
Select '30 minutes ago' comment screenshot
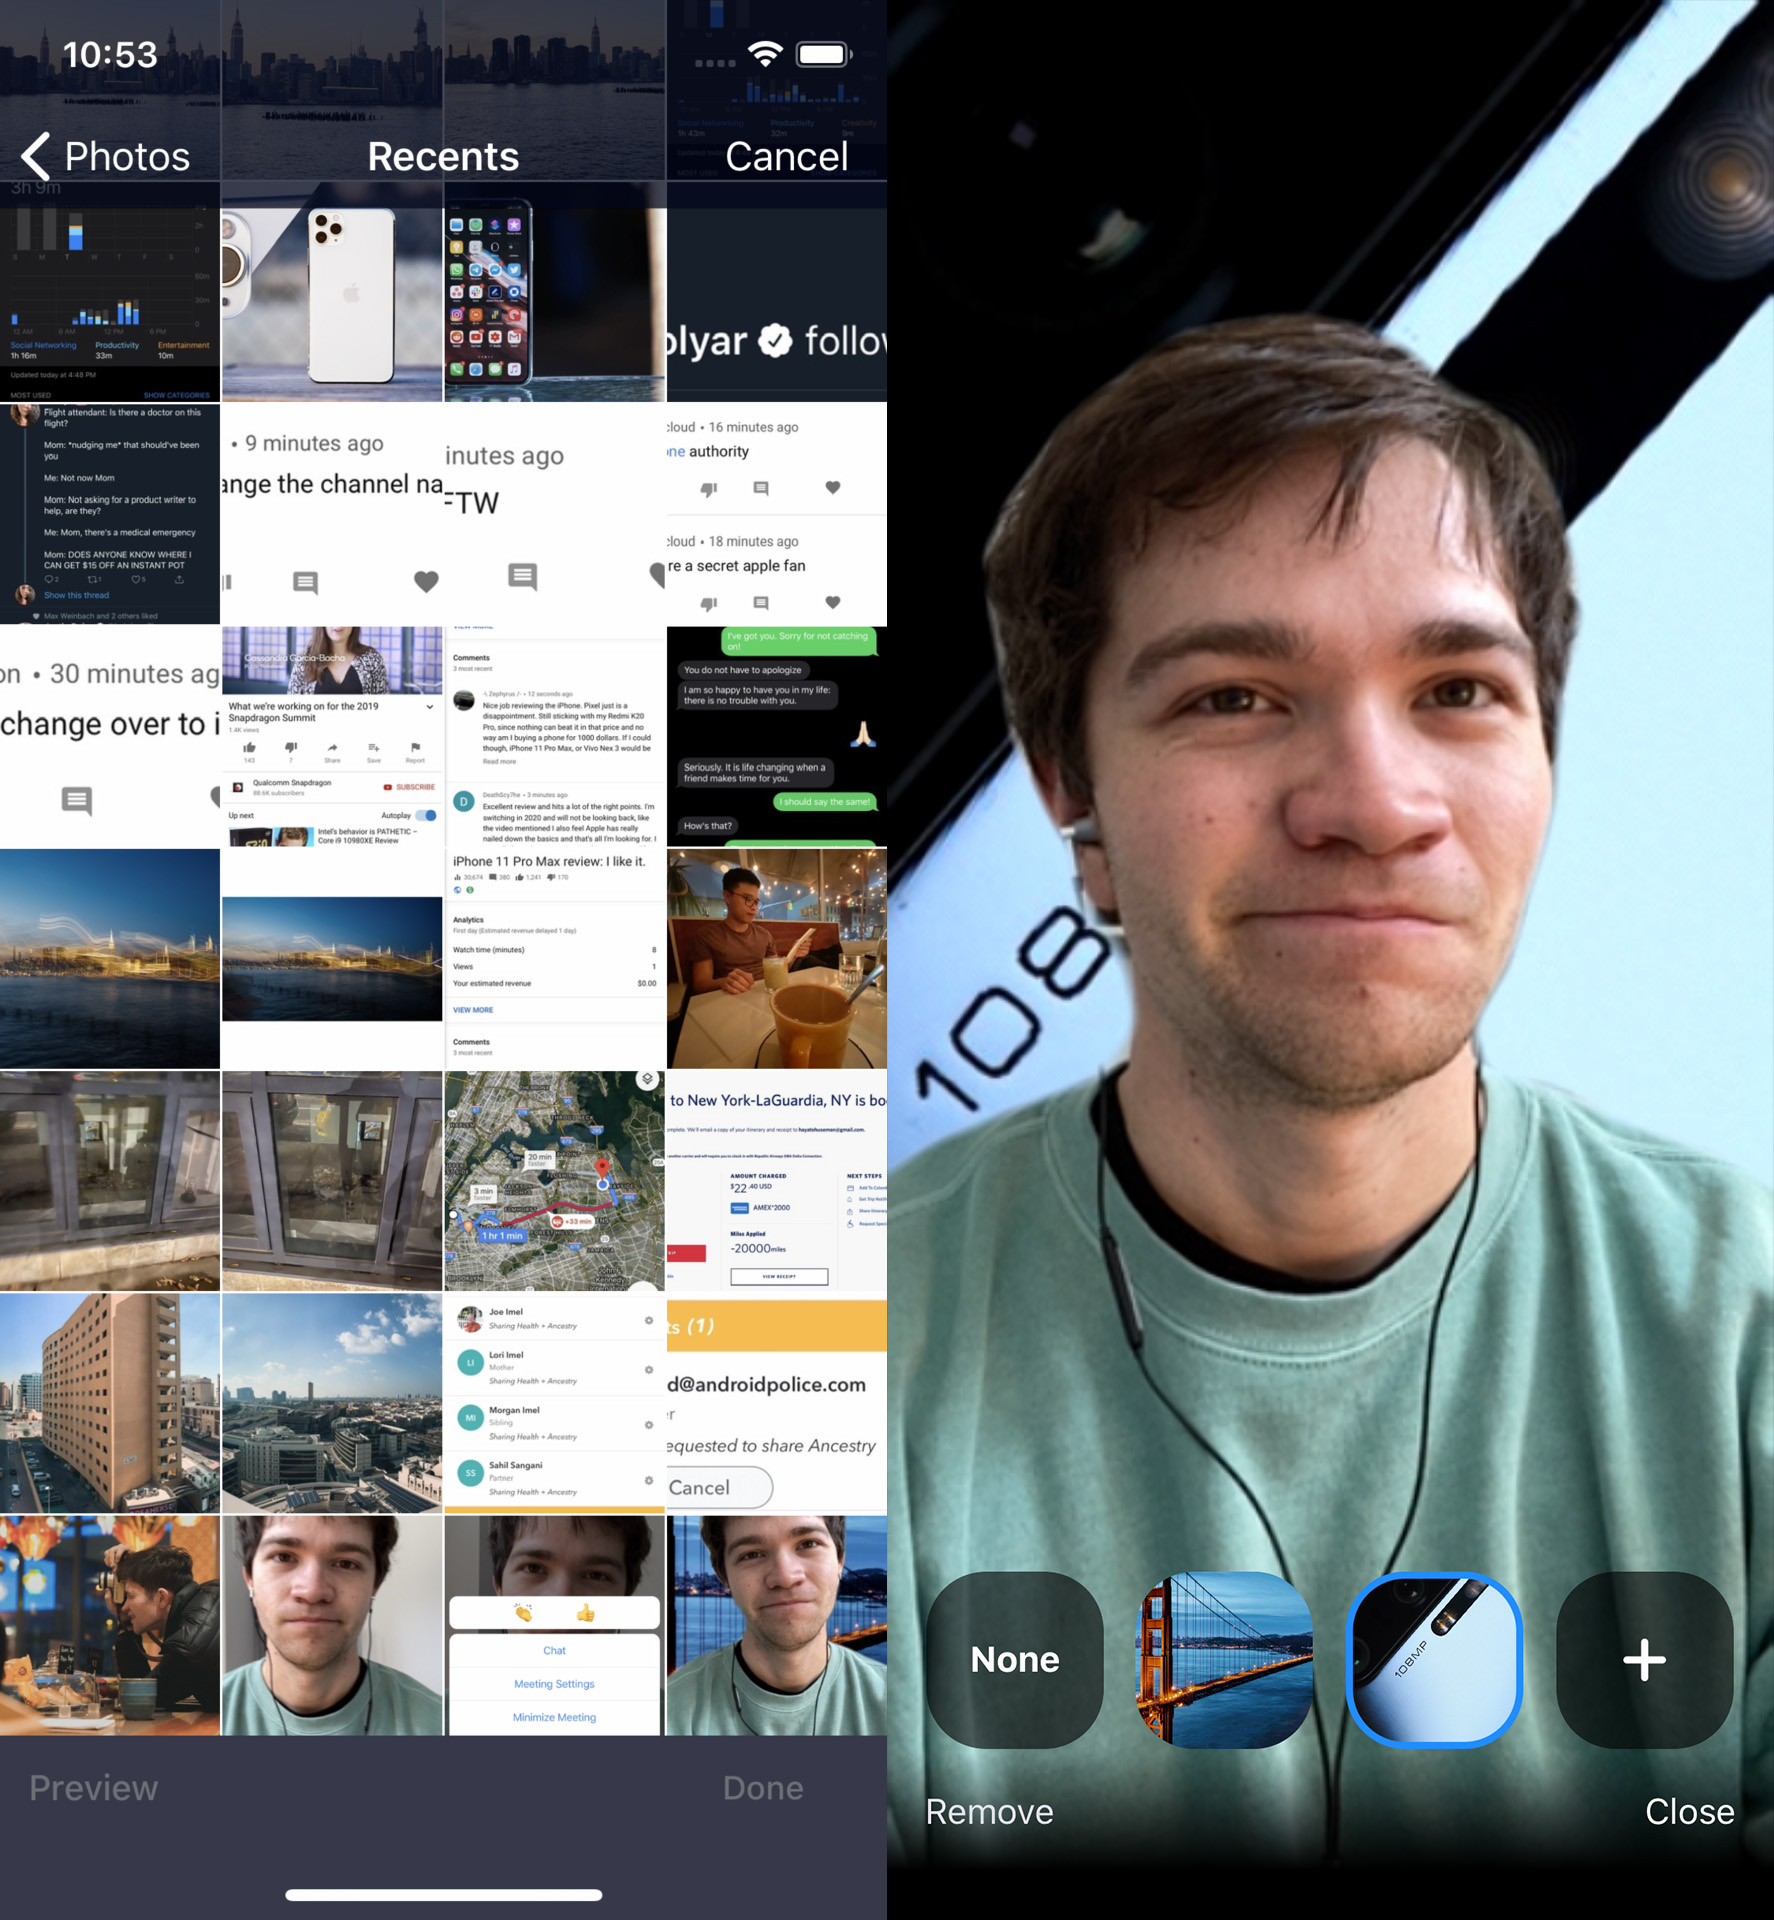click(x=110, y=737)
